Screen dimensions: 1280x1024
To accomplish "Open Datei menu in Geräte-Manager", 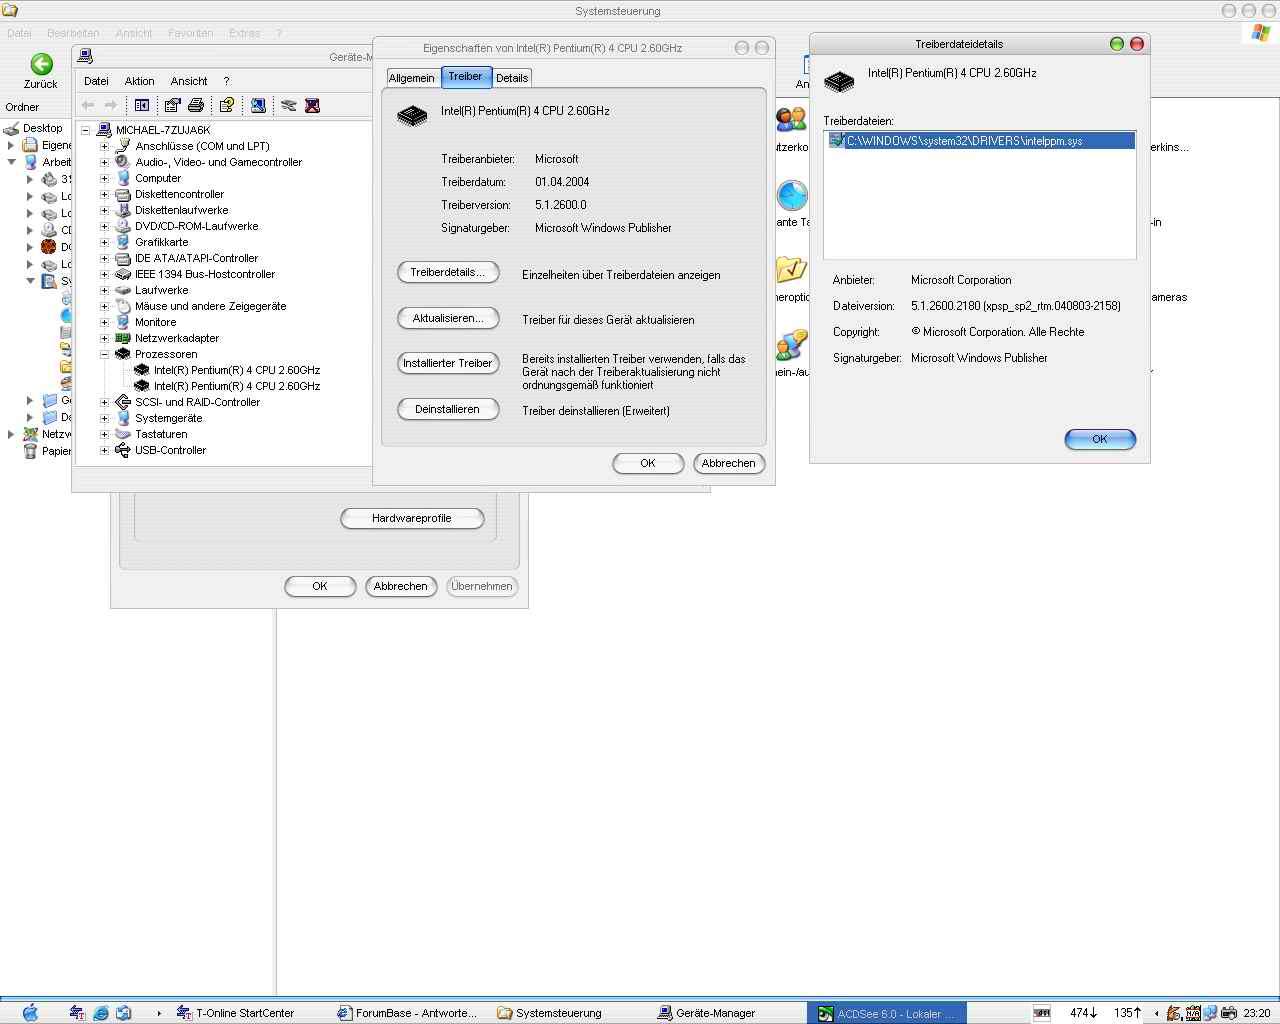I will pyautogui.click(x=96, y=81).
